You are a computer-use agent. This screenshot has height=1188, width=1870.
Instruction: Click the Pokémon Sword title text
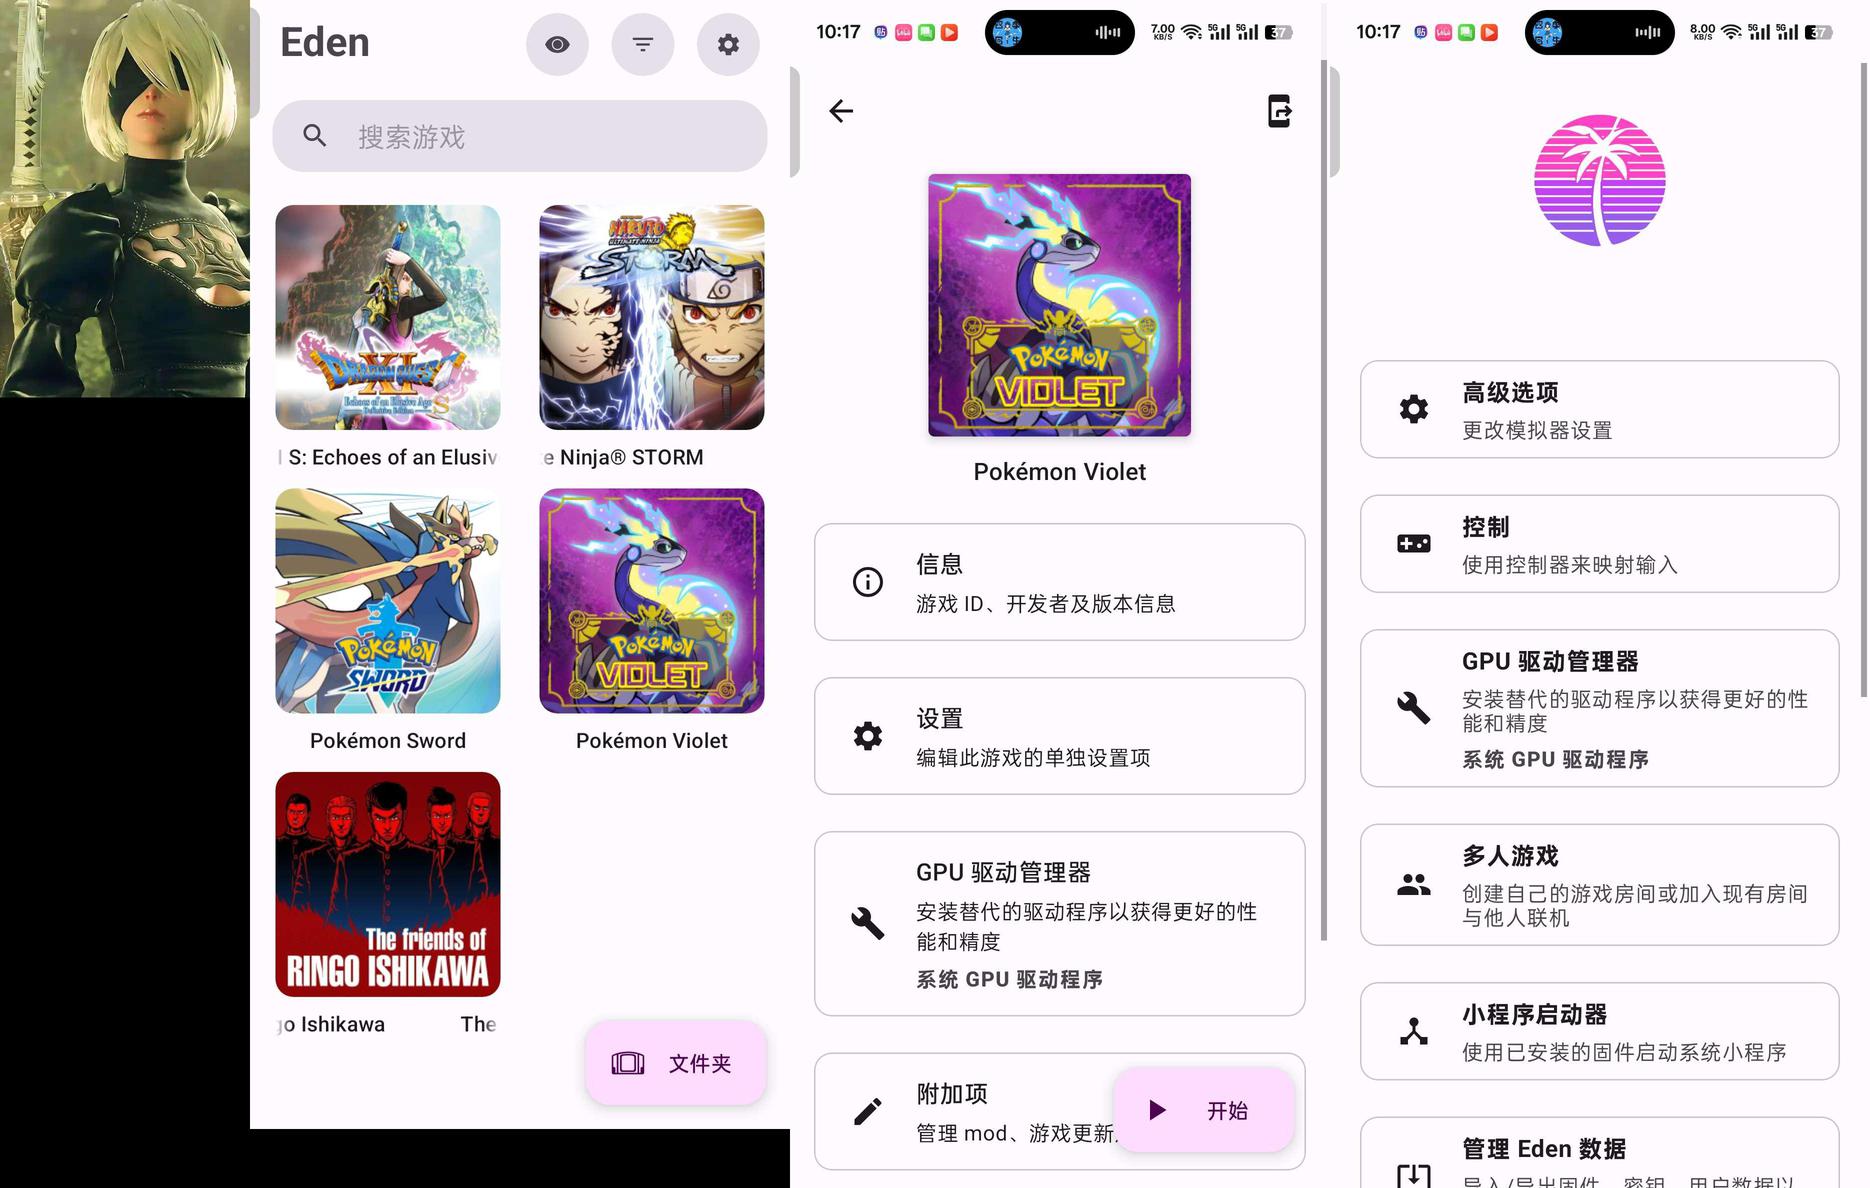point(388,741)
